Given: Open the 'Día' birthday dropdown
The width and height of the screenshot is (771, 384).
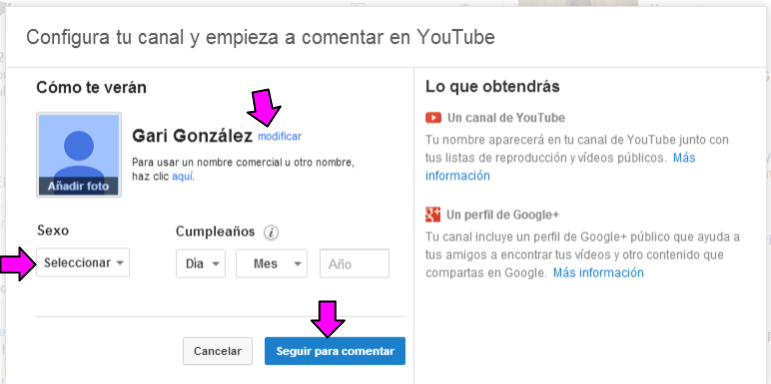Looking at the screenshot, I should (x=201, y=264).
